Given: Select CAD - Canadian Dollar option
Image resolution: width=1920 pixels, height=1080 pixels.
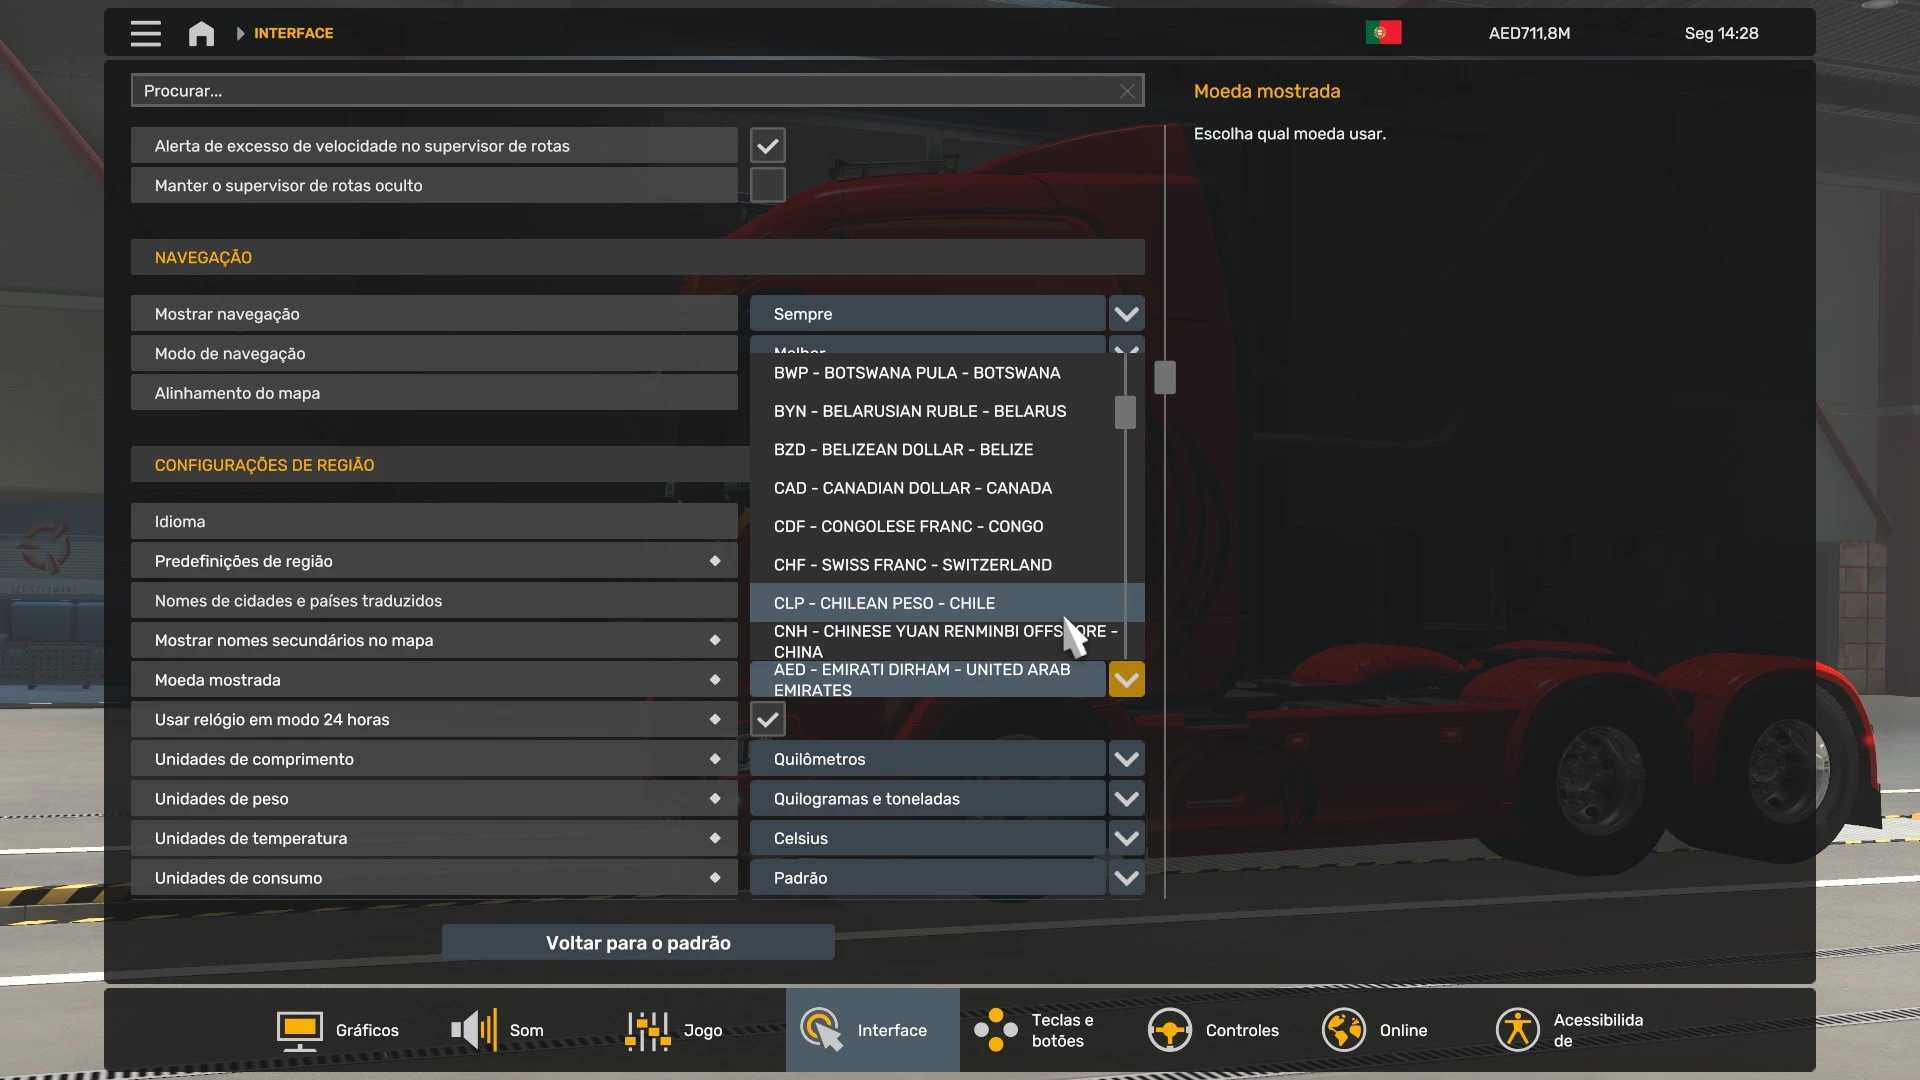Looking at the screenshot, I should [x=912, y=488].
